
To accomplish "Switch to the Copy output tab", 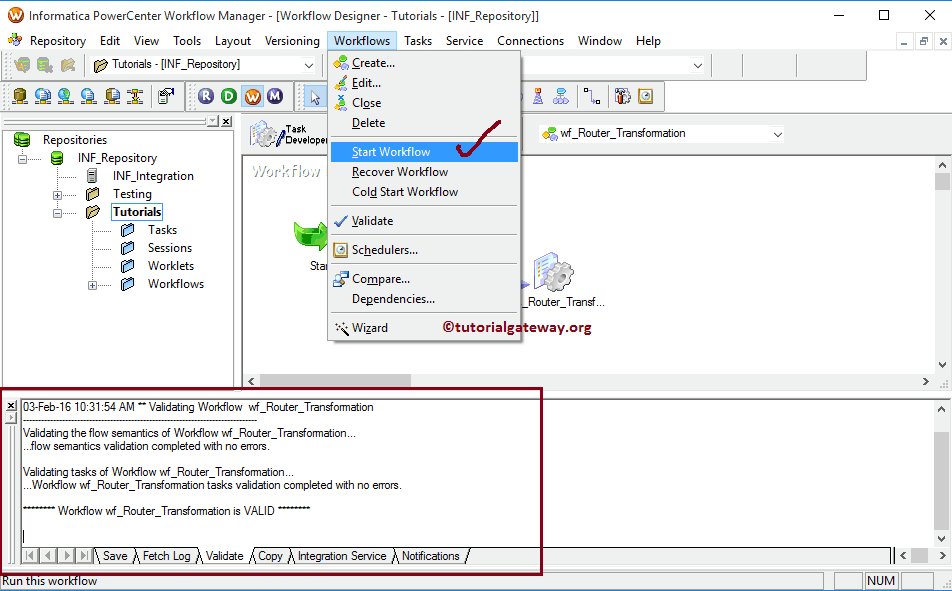I will [270, 556].
